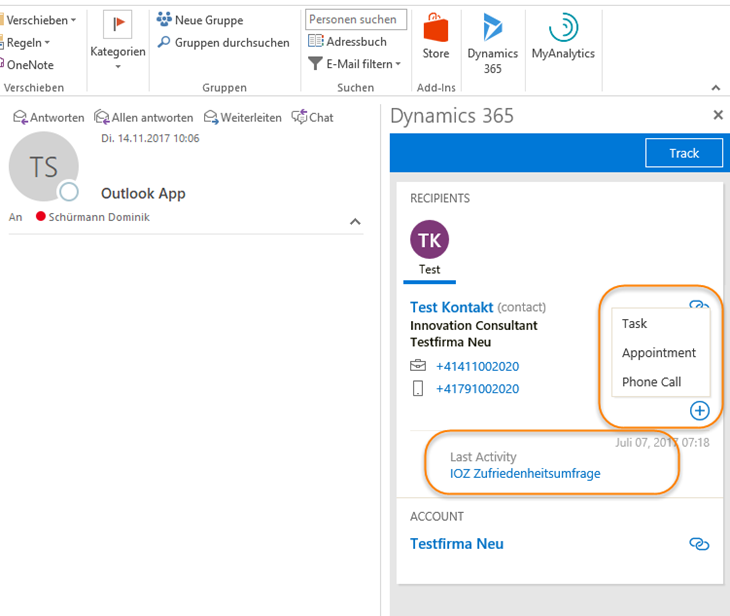This screenshot has height=616, width=730.
Task: Click the plus add-activity icon
Action: (x=699, y=411)
